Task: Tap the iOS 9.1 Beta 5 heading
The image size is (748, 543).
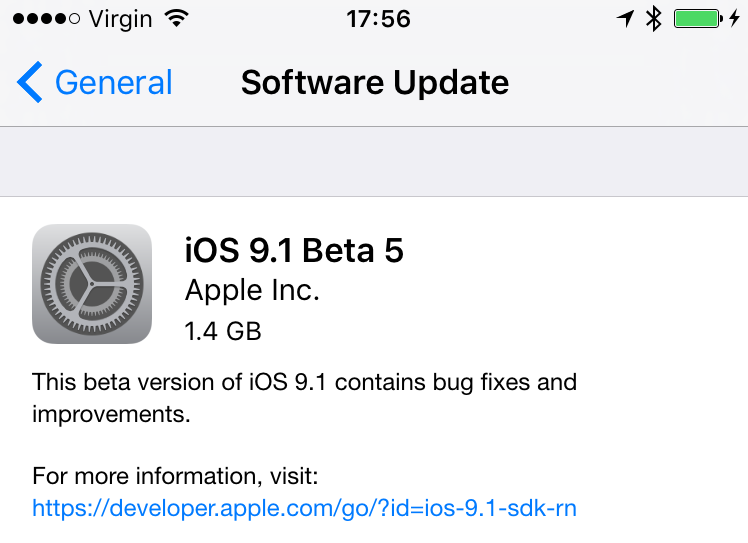Action: [294, 249]
